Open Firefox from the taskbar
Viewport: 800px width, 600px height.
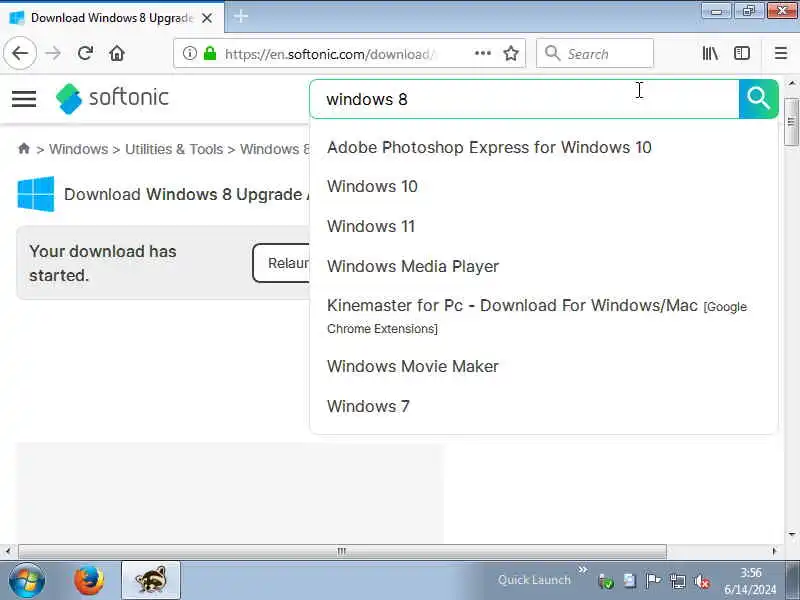[x=89, y=581]
